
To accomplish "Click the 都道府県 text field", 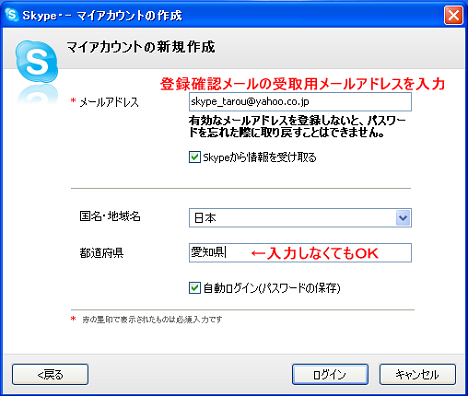I will pyautogui.click(x=300, y=253).
